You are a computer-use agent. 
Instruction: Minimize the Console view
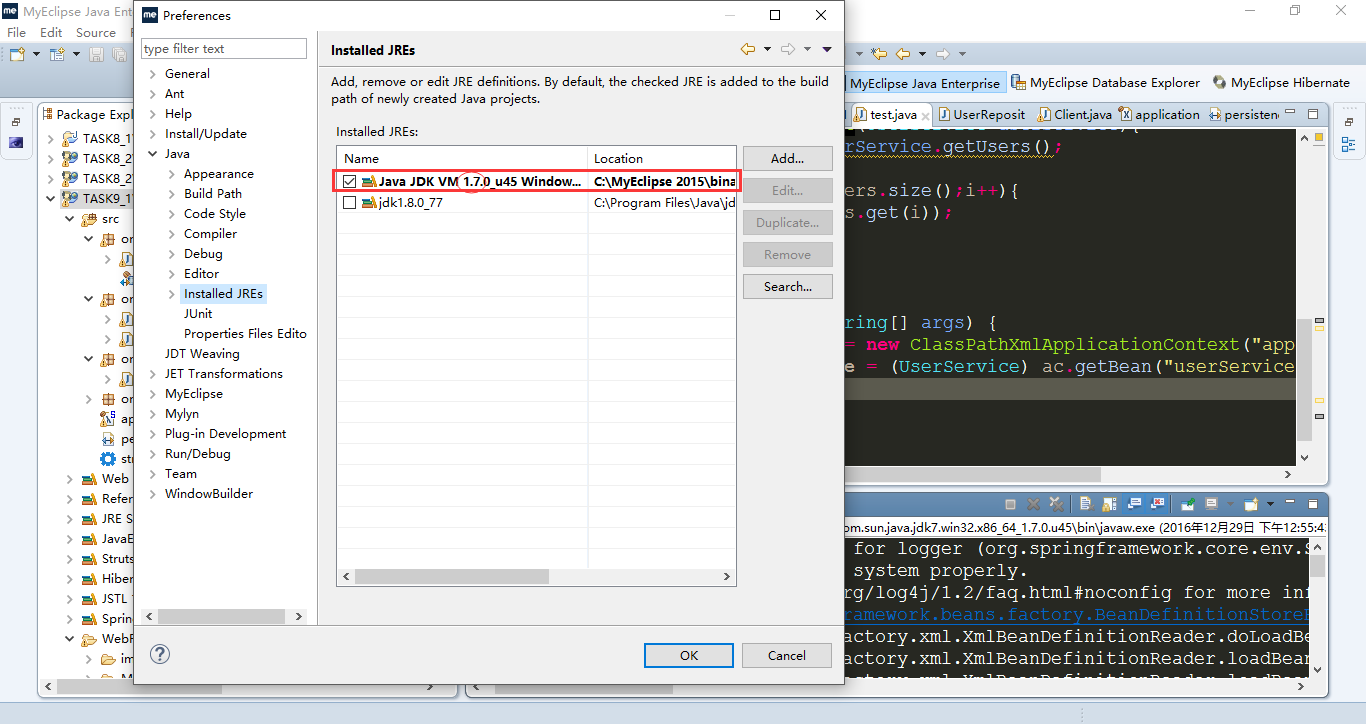tap(1290, 502)
